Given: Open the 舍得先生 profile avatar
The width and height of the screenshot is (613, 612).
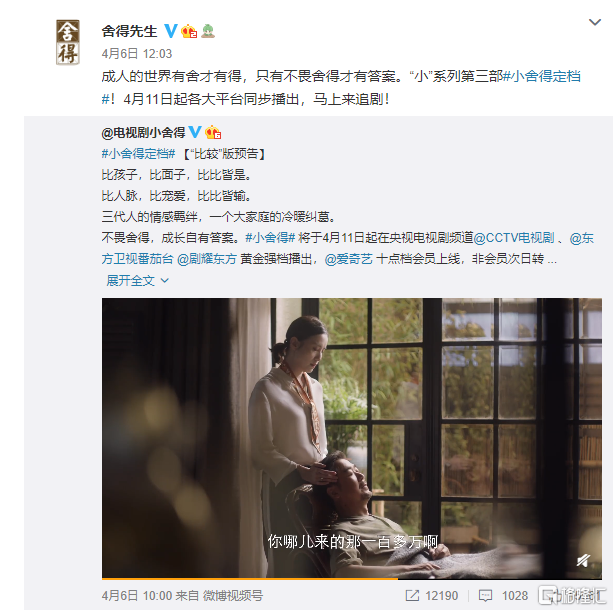Looking at the screenshot, I should (x=68, y=42).
